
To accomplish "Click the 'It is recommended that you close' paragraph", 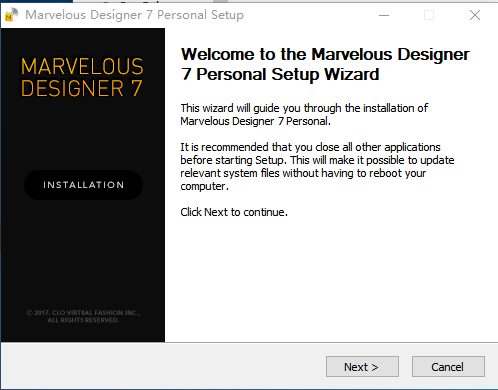I will tap(317, 166).
